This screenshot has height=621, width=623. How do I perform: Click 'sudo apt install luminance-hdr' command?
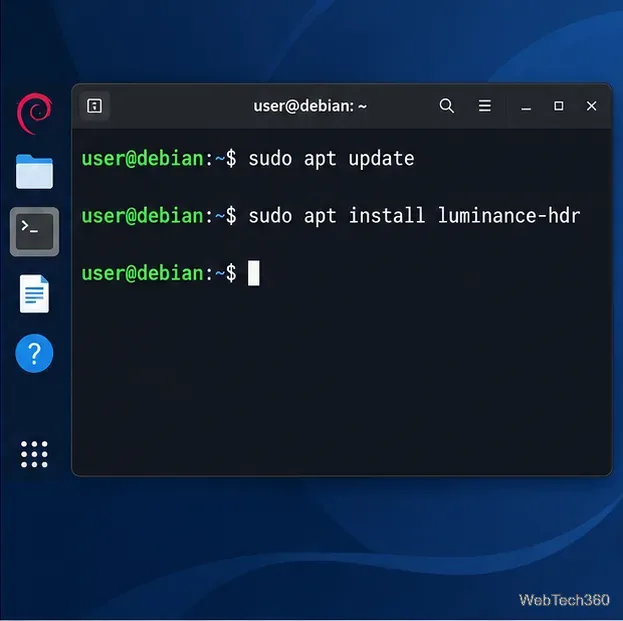(x=414, y=216)
